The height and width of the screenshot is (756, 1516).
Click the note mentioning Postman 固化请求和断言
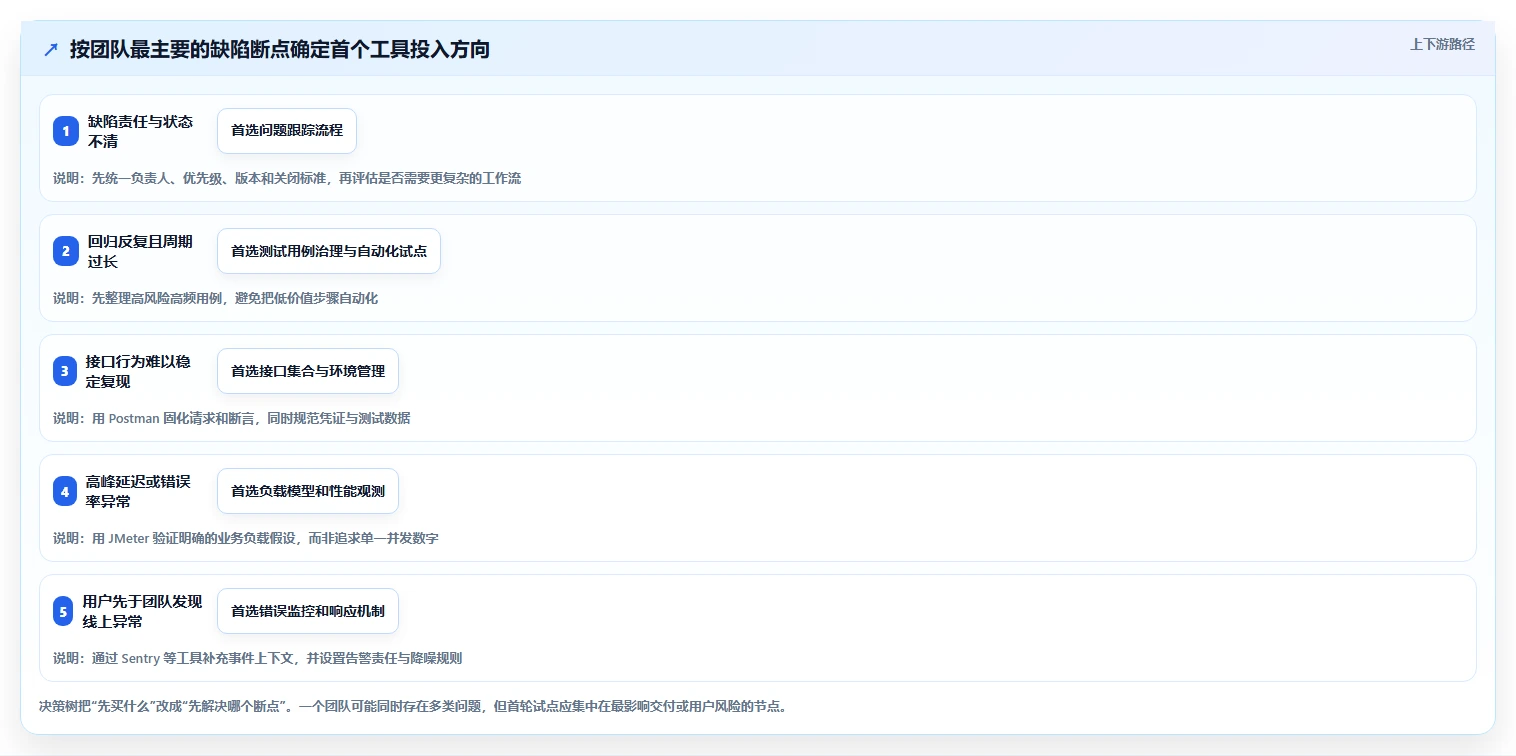[x=231, y=418]
